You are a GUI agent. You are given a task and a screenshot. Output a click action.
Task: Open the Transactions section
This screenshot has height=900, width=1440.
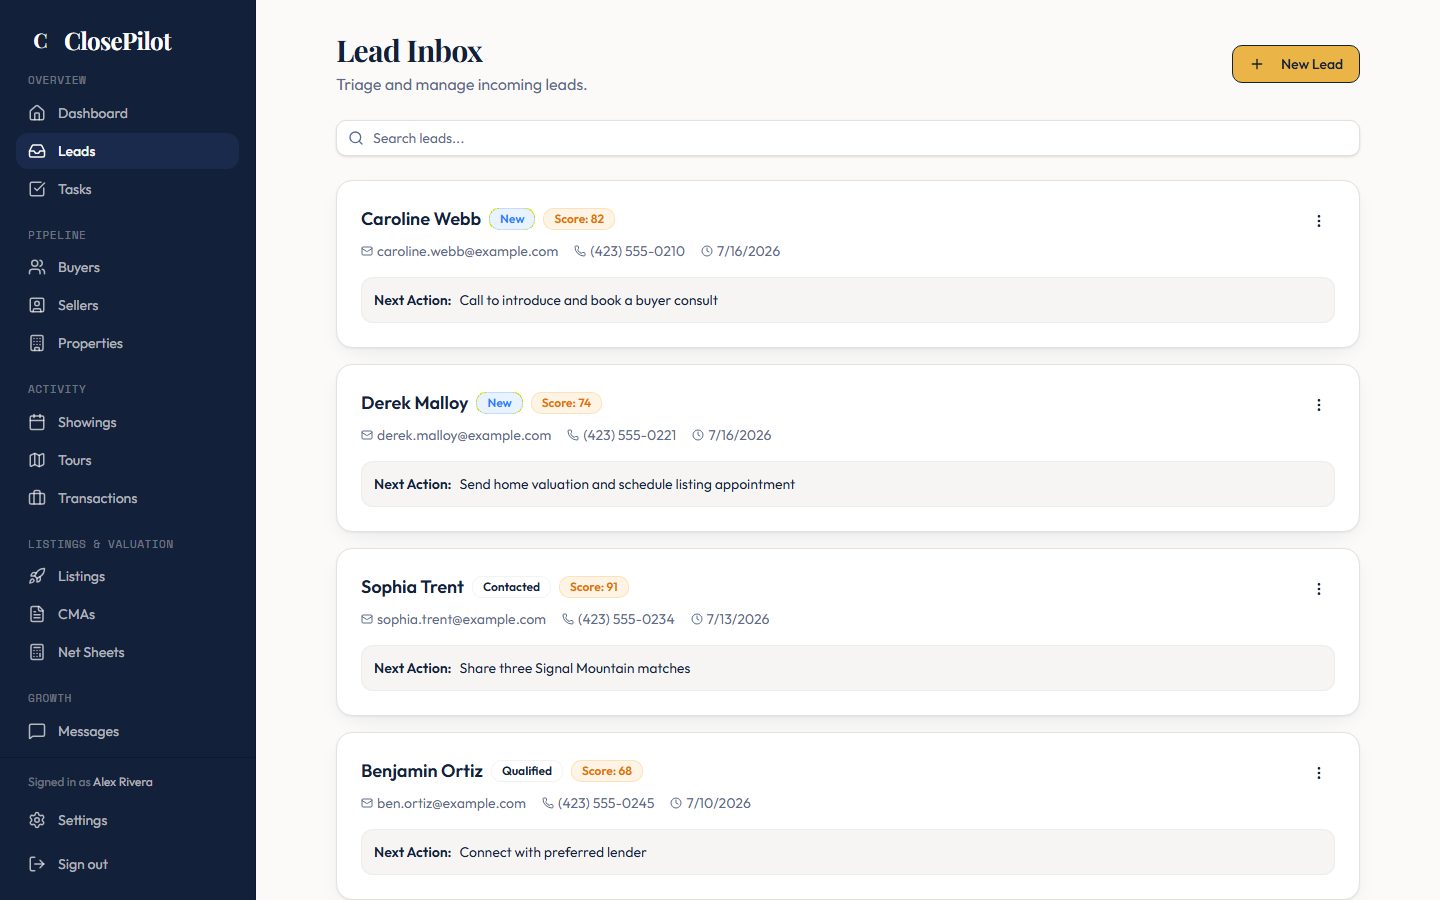tap(127, 498)
